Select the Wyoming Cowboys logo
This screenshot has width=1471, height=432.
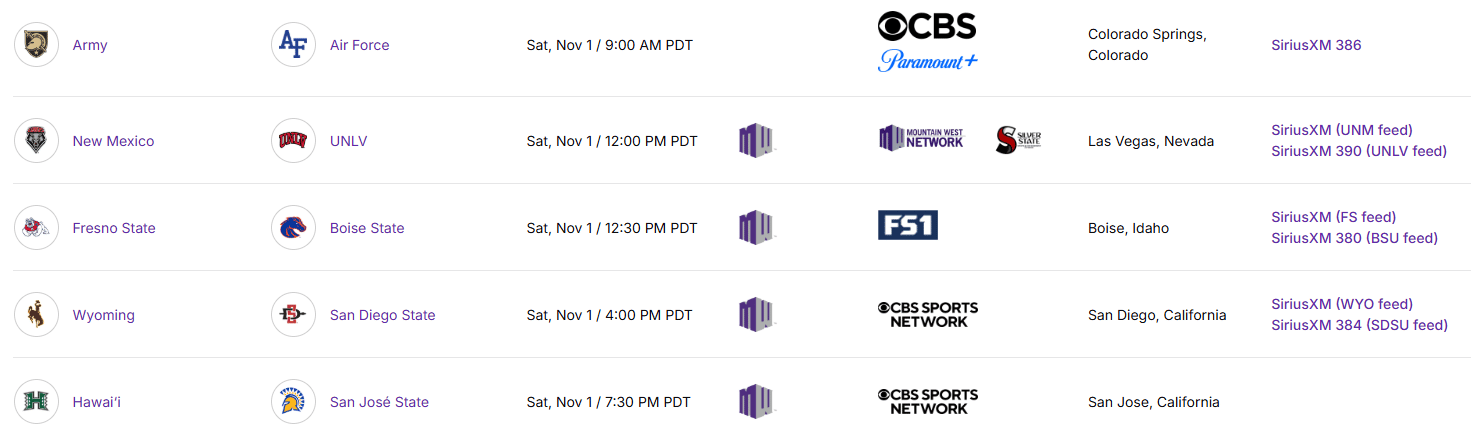pos(36,315)
